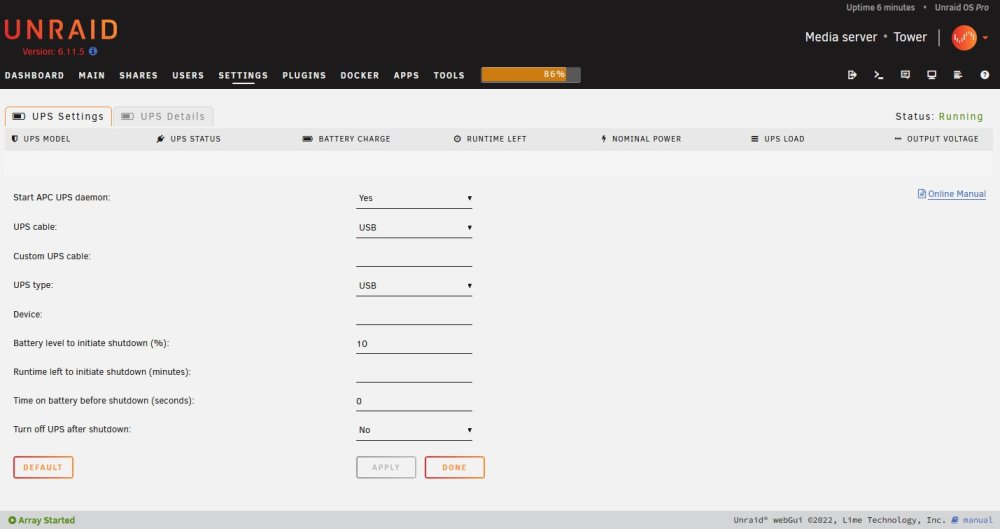Image resolution: width=1000 pixels, height=529 pixels.
Task: Click the Device input field
Action: click(414, 315)
